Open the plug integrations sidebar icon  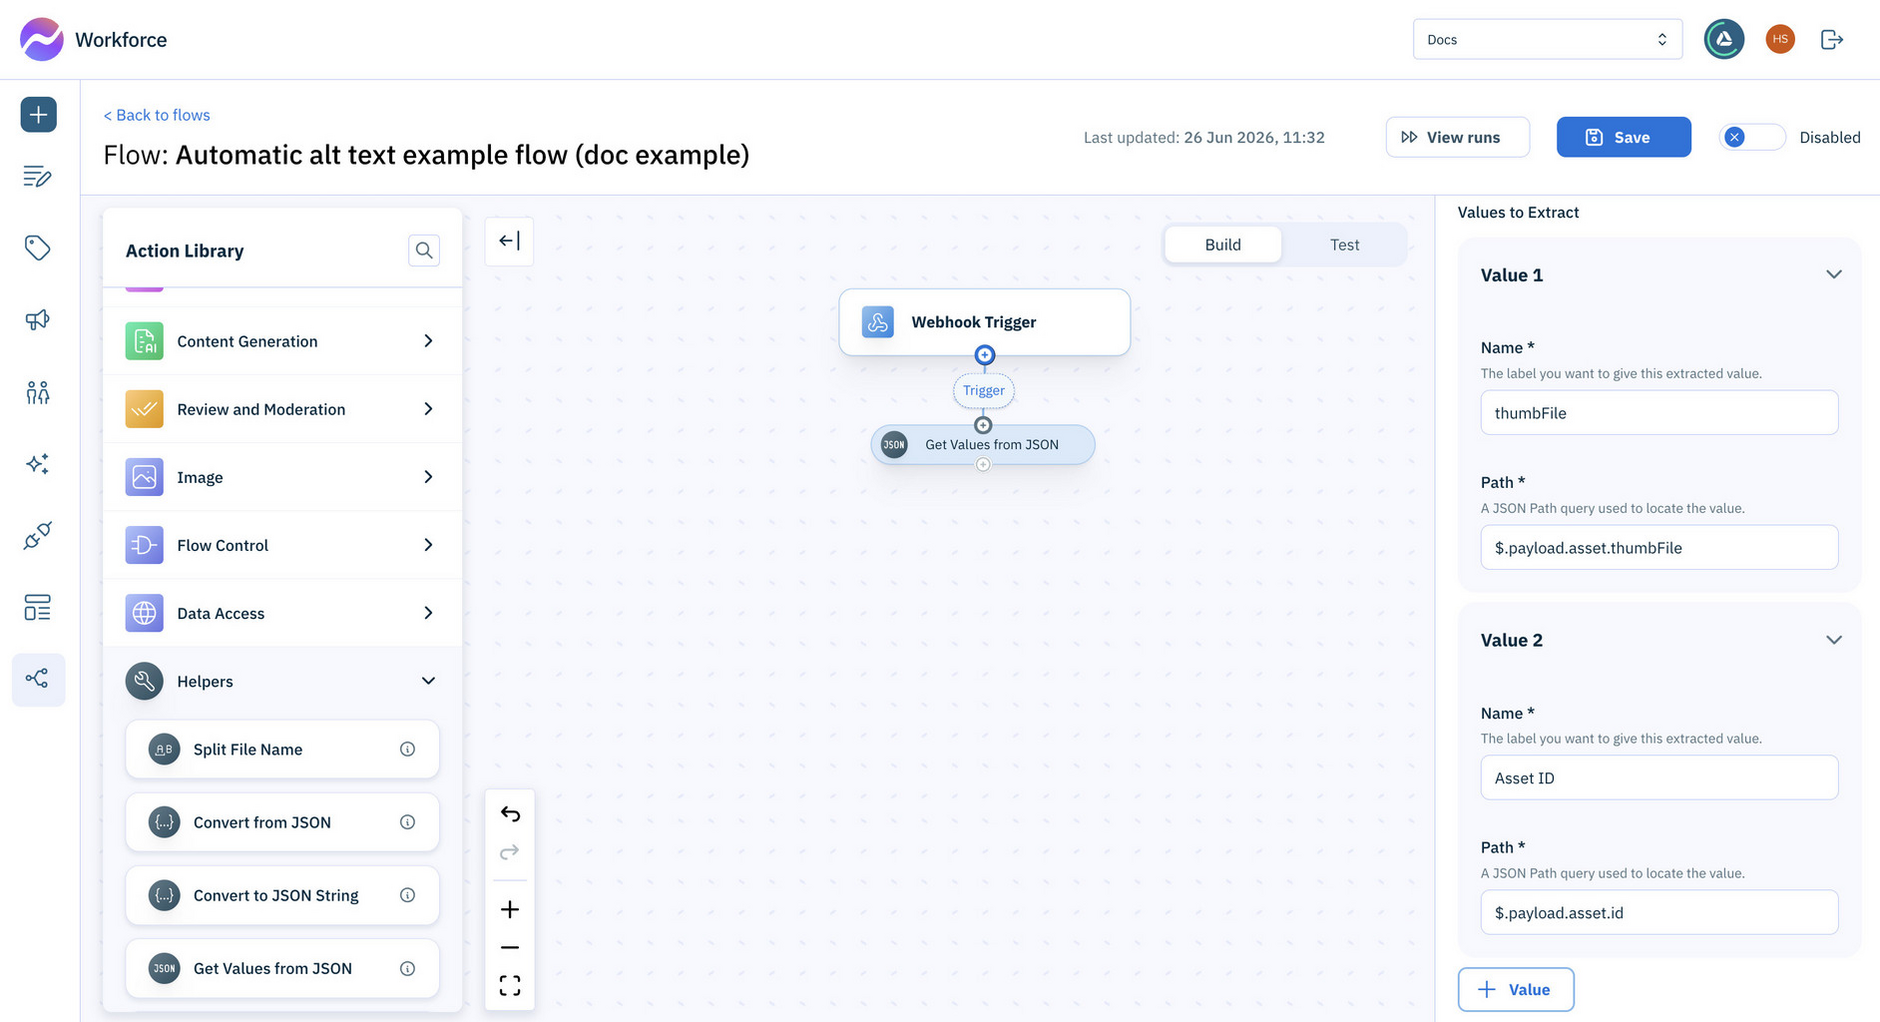[38, 536]
